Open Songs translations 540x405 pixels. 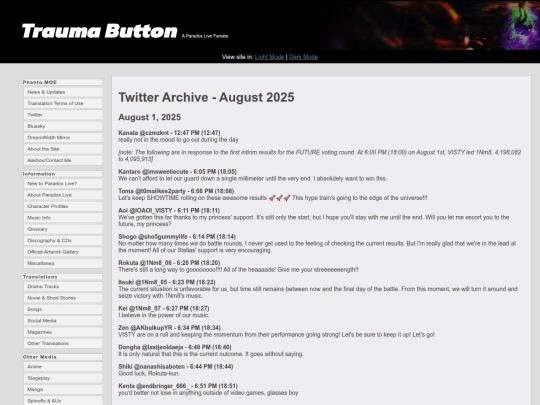coord(63,309)
